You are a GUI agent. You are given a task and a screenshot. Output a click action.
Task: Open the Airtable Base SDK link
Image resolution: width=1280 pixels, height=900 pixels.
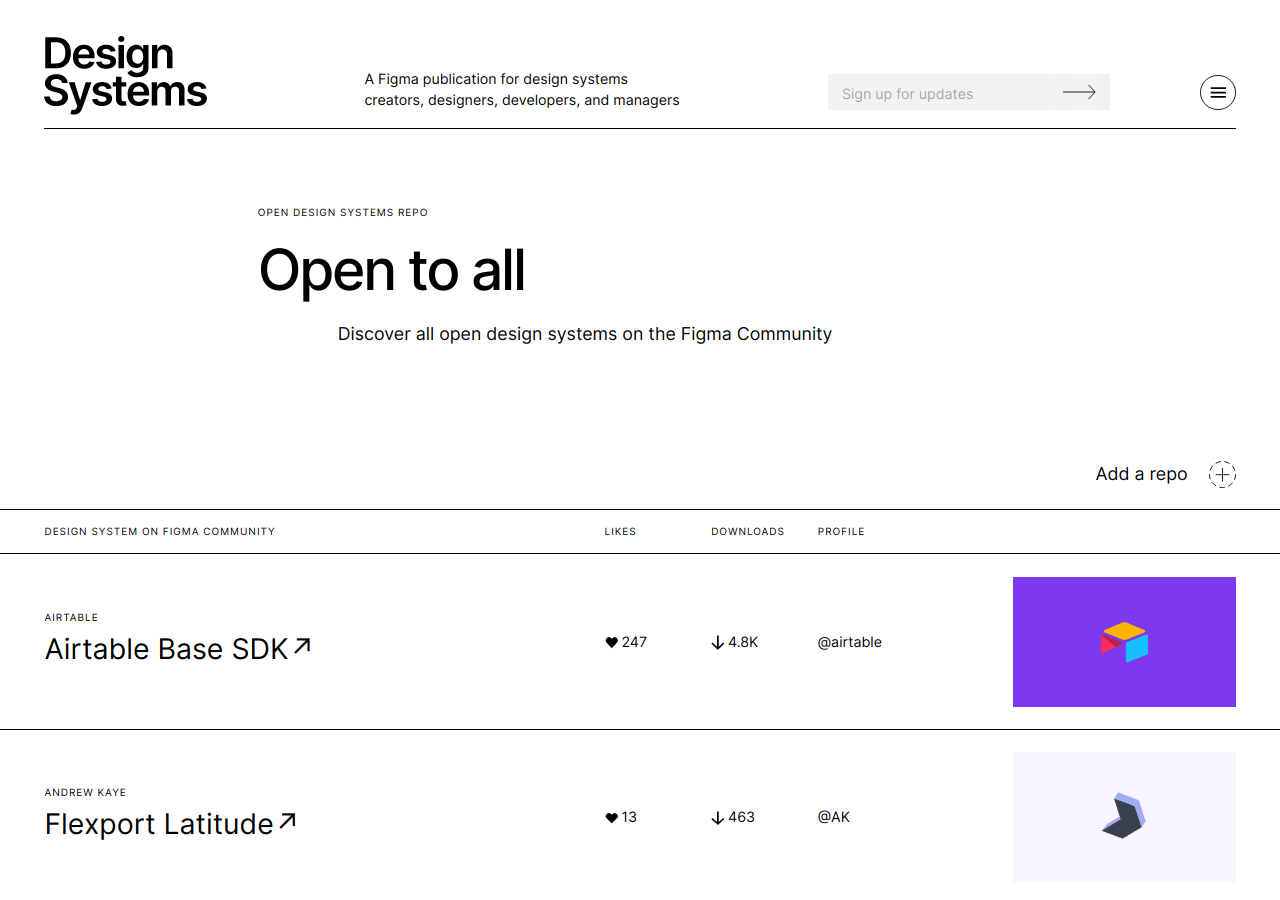pos(178,649)
